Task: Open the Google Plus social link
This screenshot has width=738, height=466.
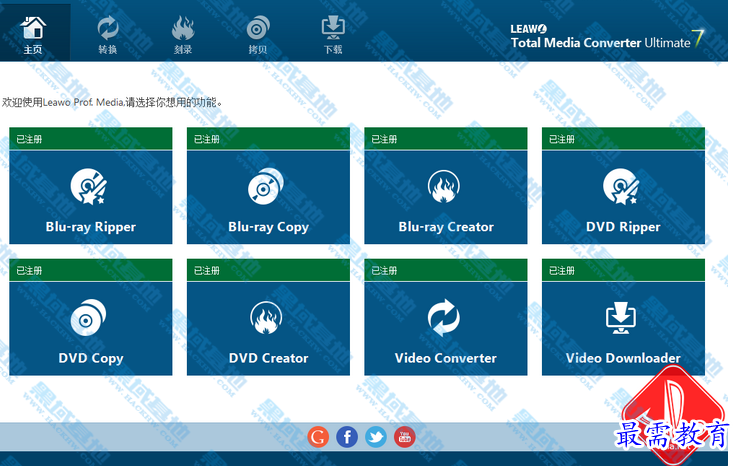Action: 319,437
